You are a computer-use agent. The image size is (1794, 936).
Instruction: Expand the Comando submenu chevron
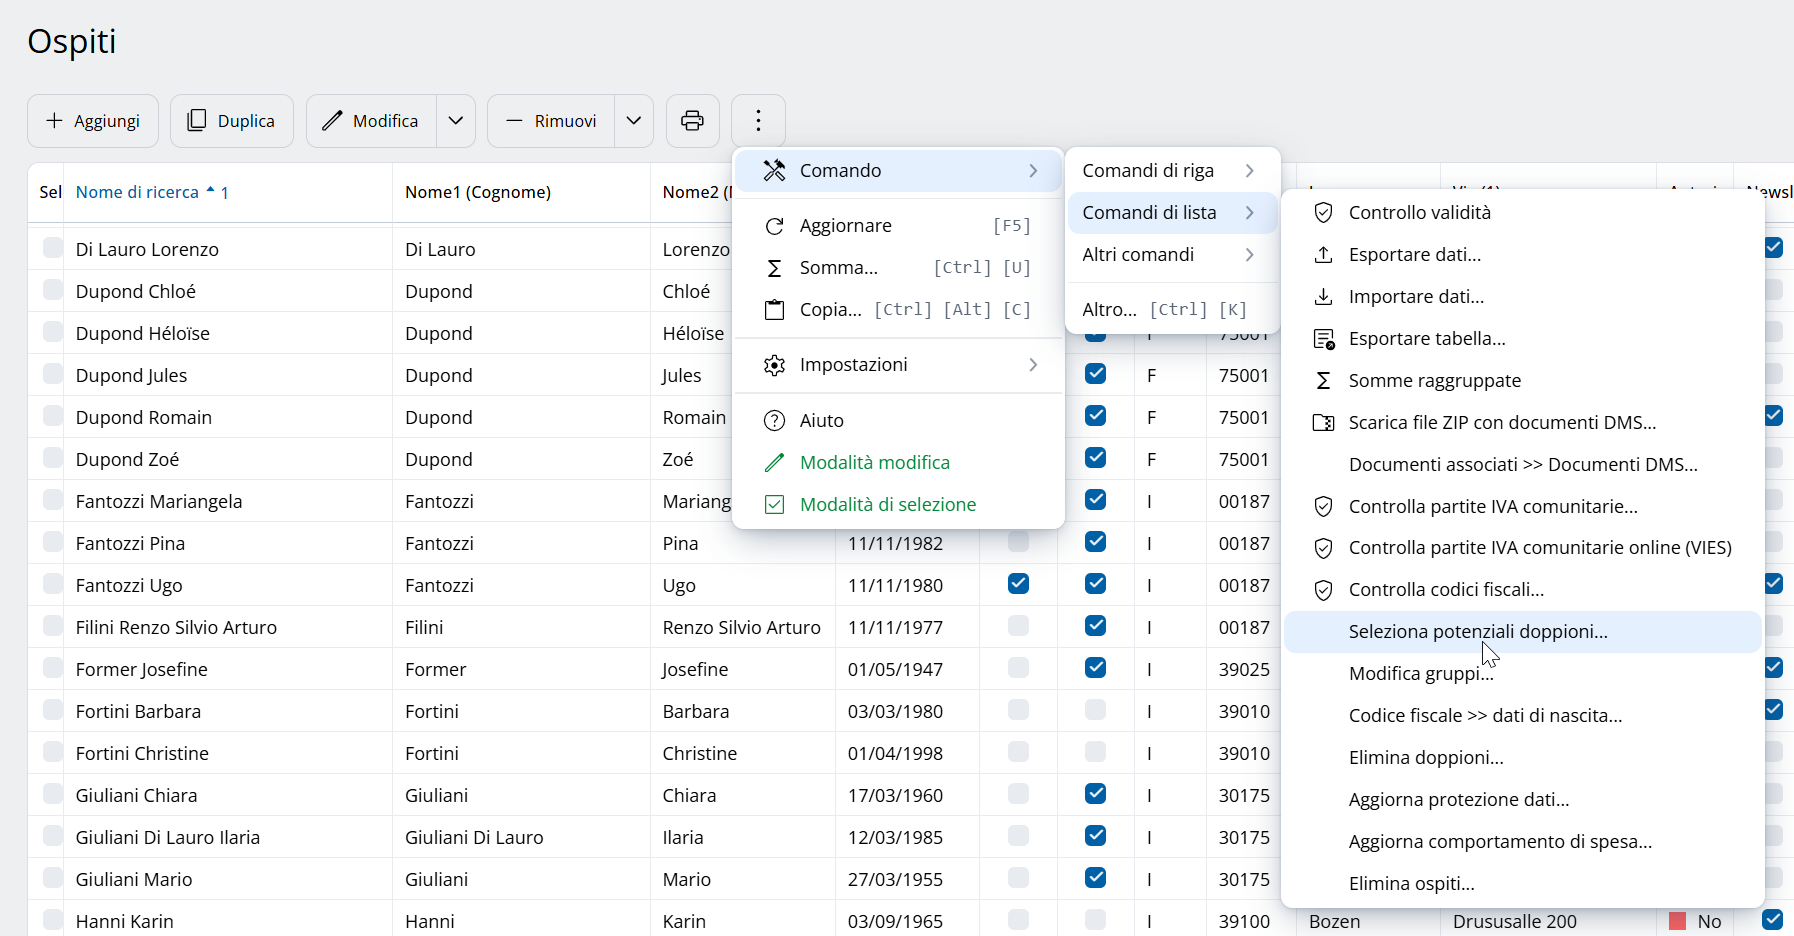click(1033, 171)
